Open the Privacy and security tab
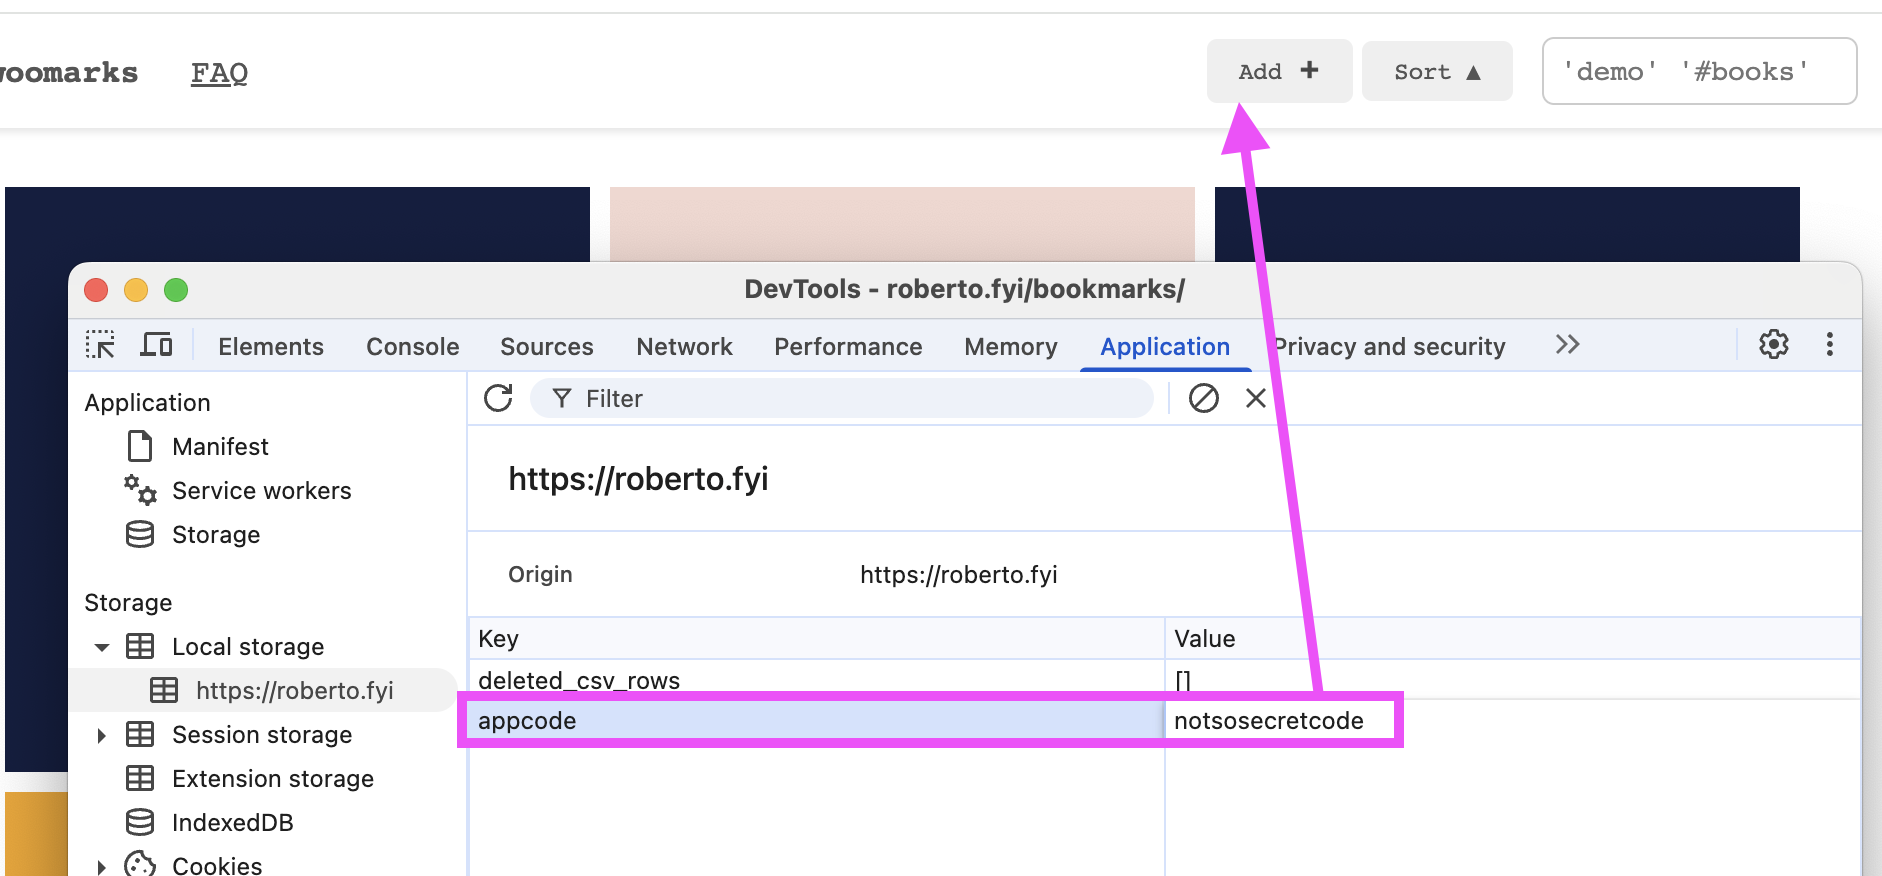1882x876 pixels. (x=1390, y=347)
